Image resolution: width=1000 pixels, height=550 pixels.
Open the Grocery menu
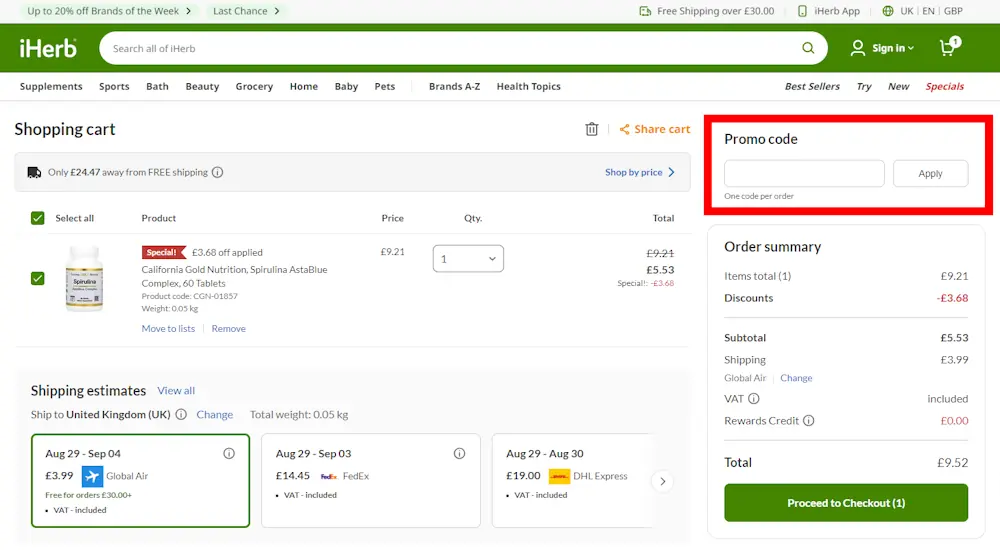[x=254, y=86]
